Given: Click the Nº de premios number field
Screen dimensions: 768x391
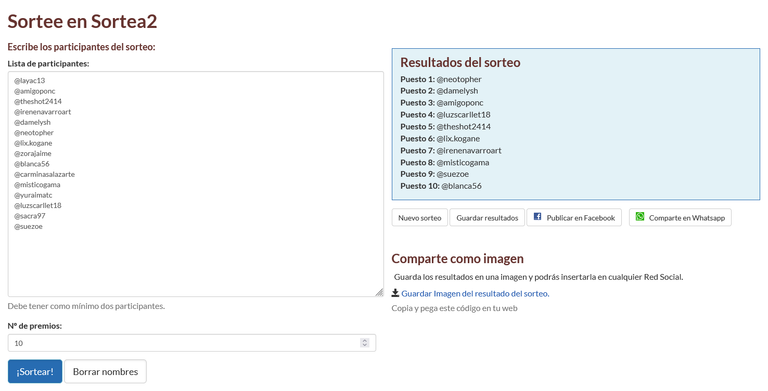Looking at the screenshot, I should point(192,343).
